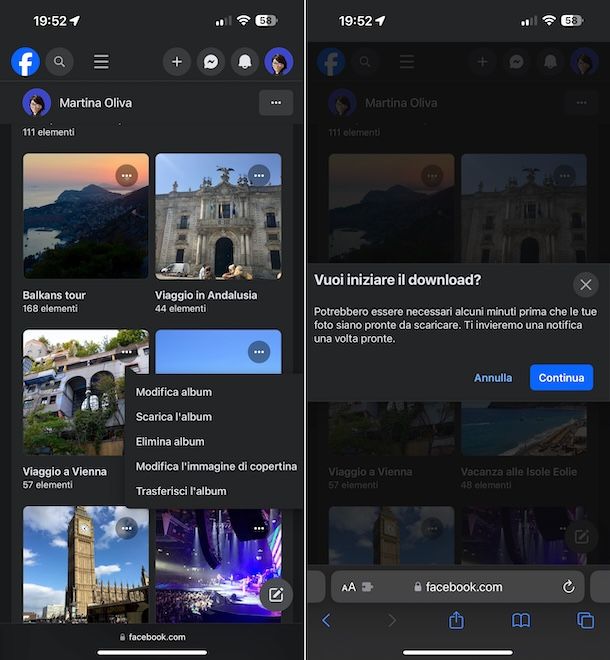Open Facebook home logo in left screen

[x=25, y=62]
